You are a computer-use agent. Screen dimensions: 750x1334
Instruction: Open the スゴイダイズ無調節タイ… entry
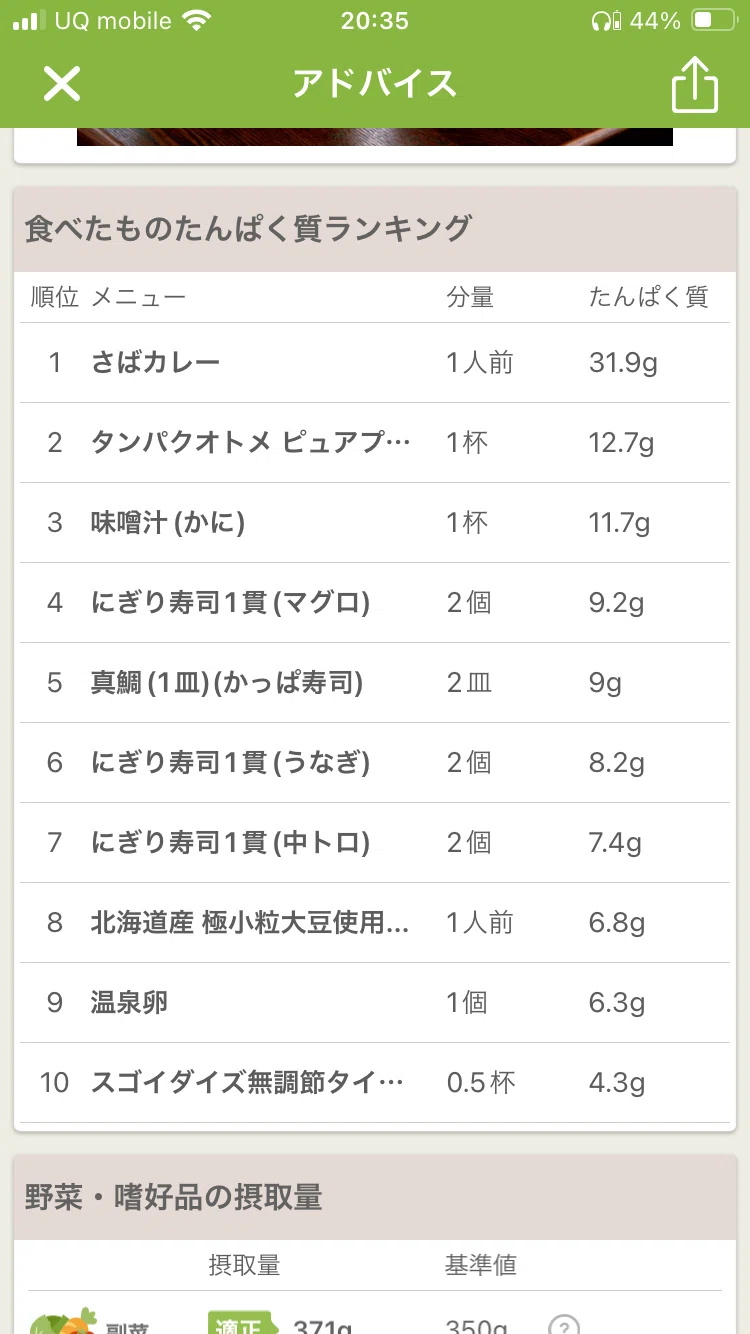click(x=375, y=1082)
